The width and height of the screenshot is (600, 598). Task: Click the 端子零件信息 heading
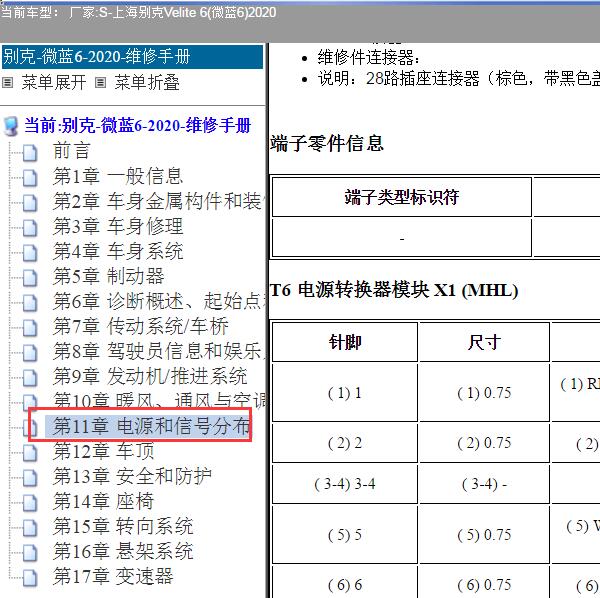coord(326,144)
